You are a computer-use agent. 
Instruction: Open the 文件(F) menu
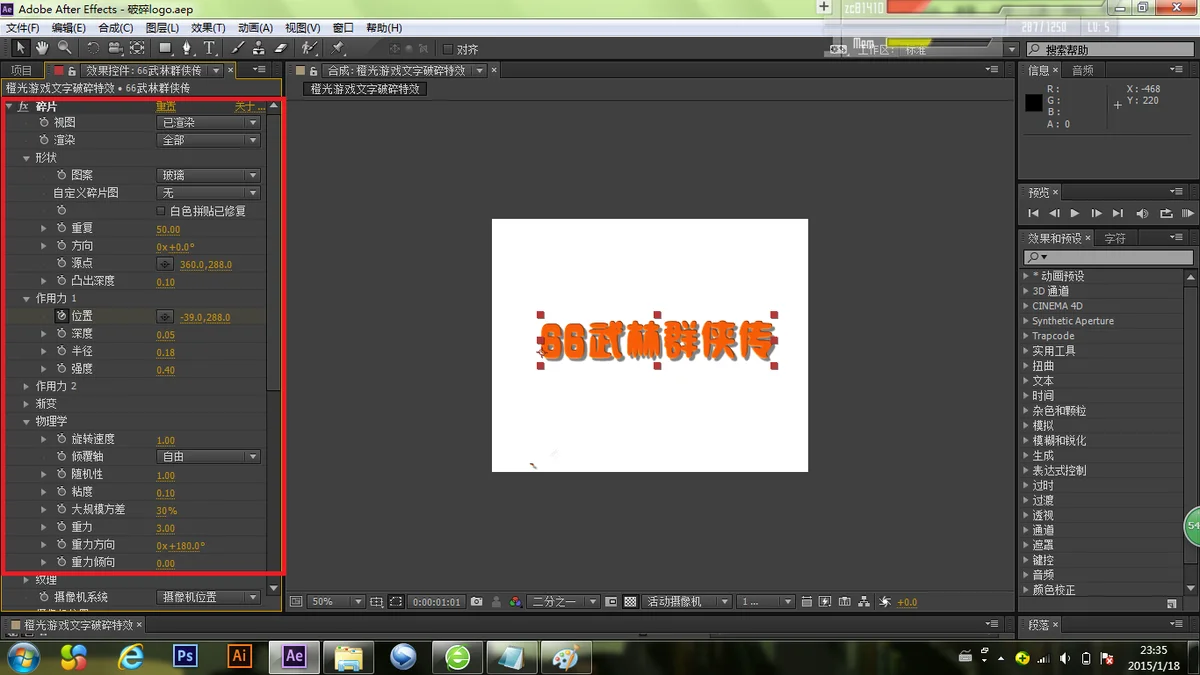click(23, 28)
